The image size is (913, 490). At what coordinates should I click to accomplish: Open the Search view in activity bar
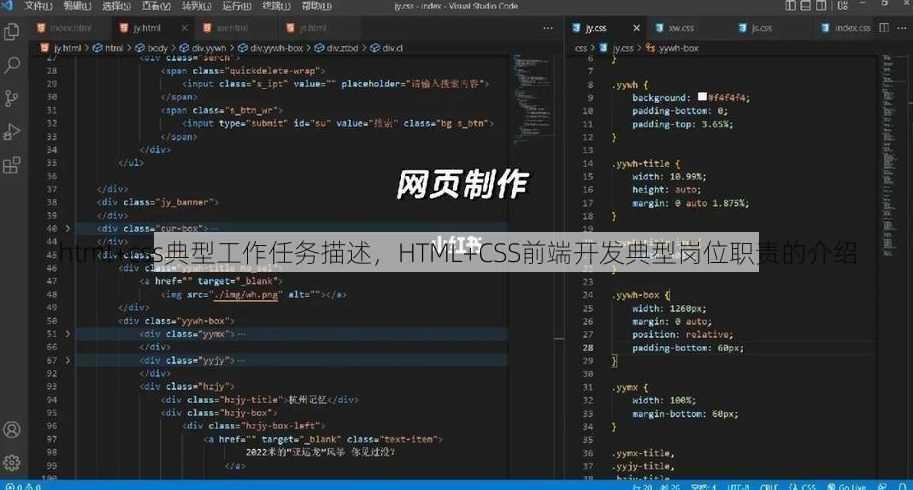coord(12,65)
